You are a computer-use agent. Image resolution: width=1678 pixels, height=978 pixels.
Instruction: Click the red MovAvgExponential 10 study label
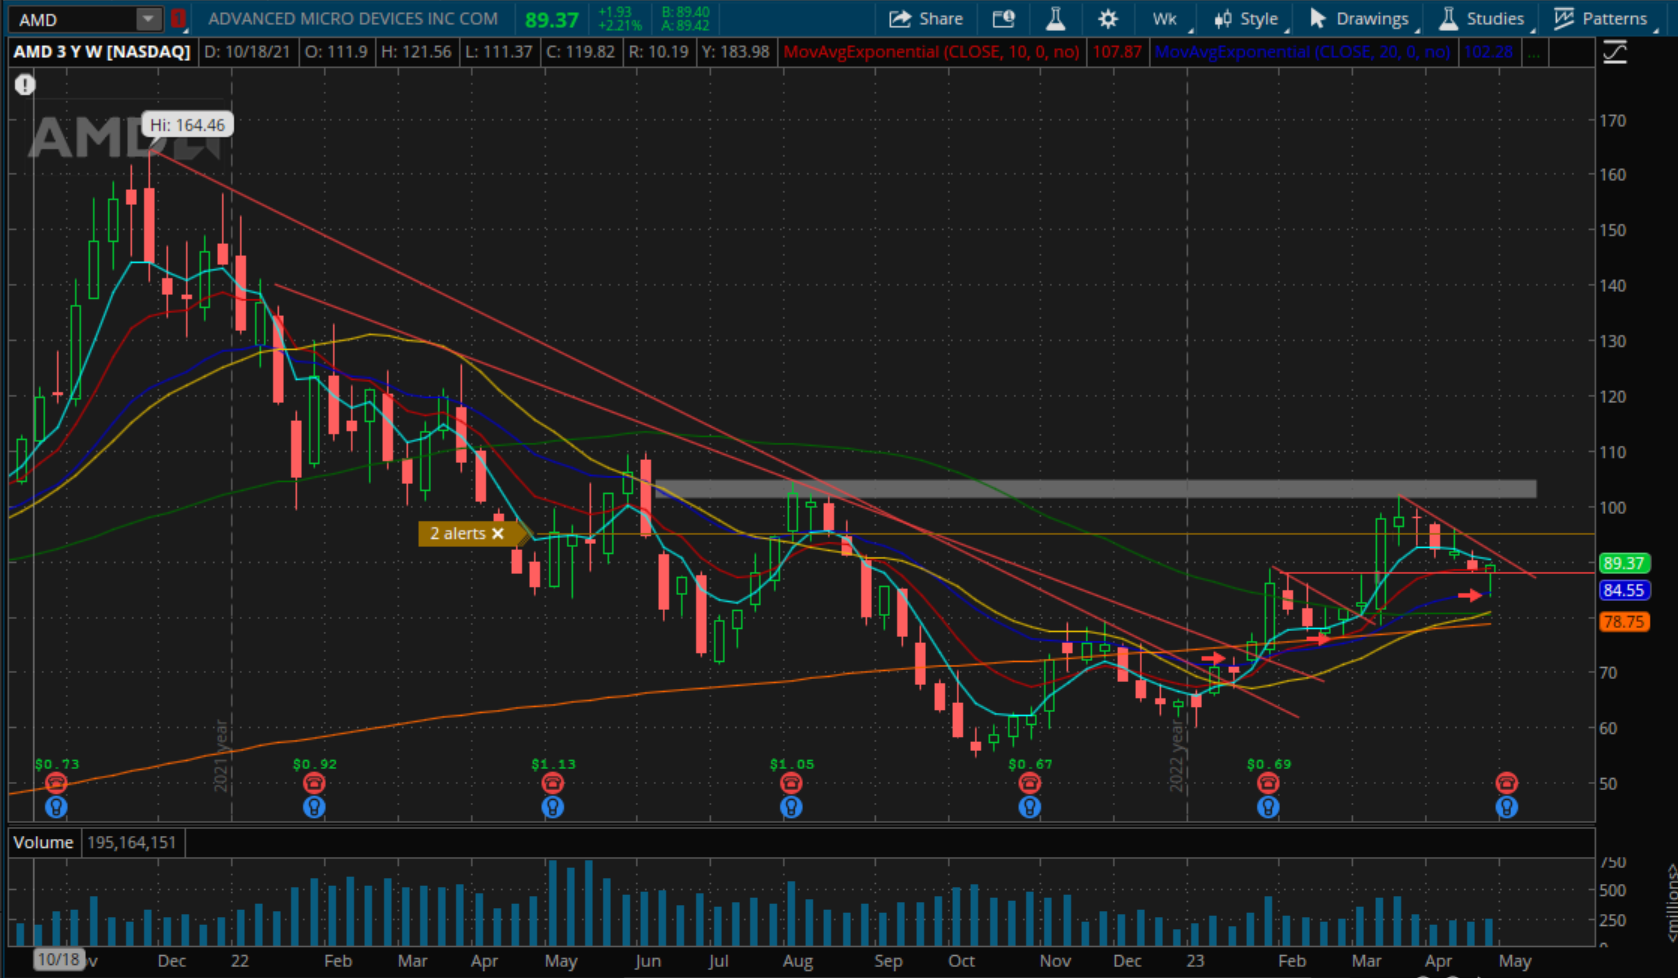click(x=931, y=52)
